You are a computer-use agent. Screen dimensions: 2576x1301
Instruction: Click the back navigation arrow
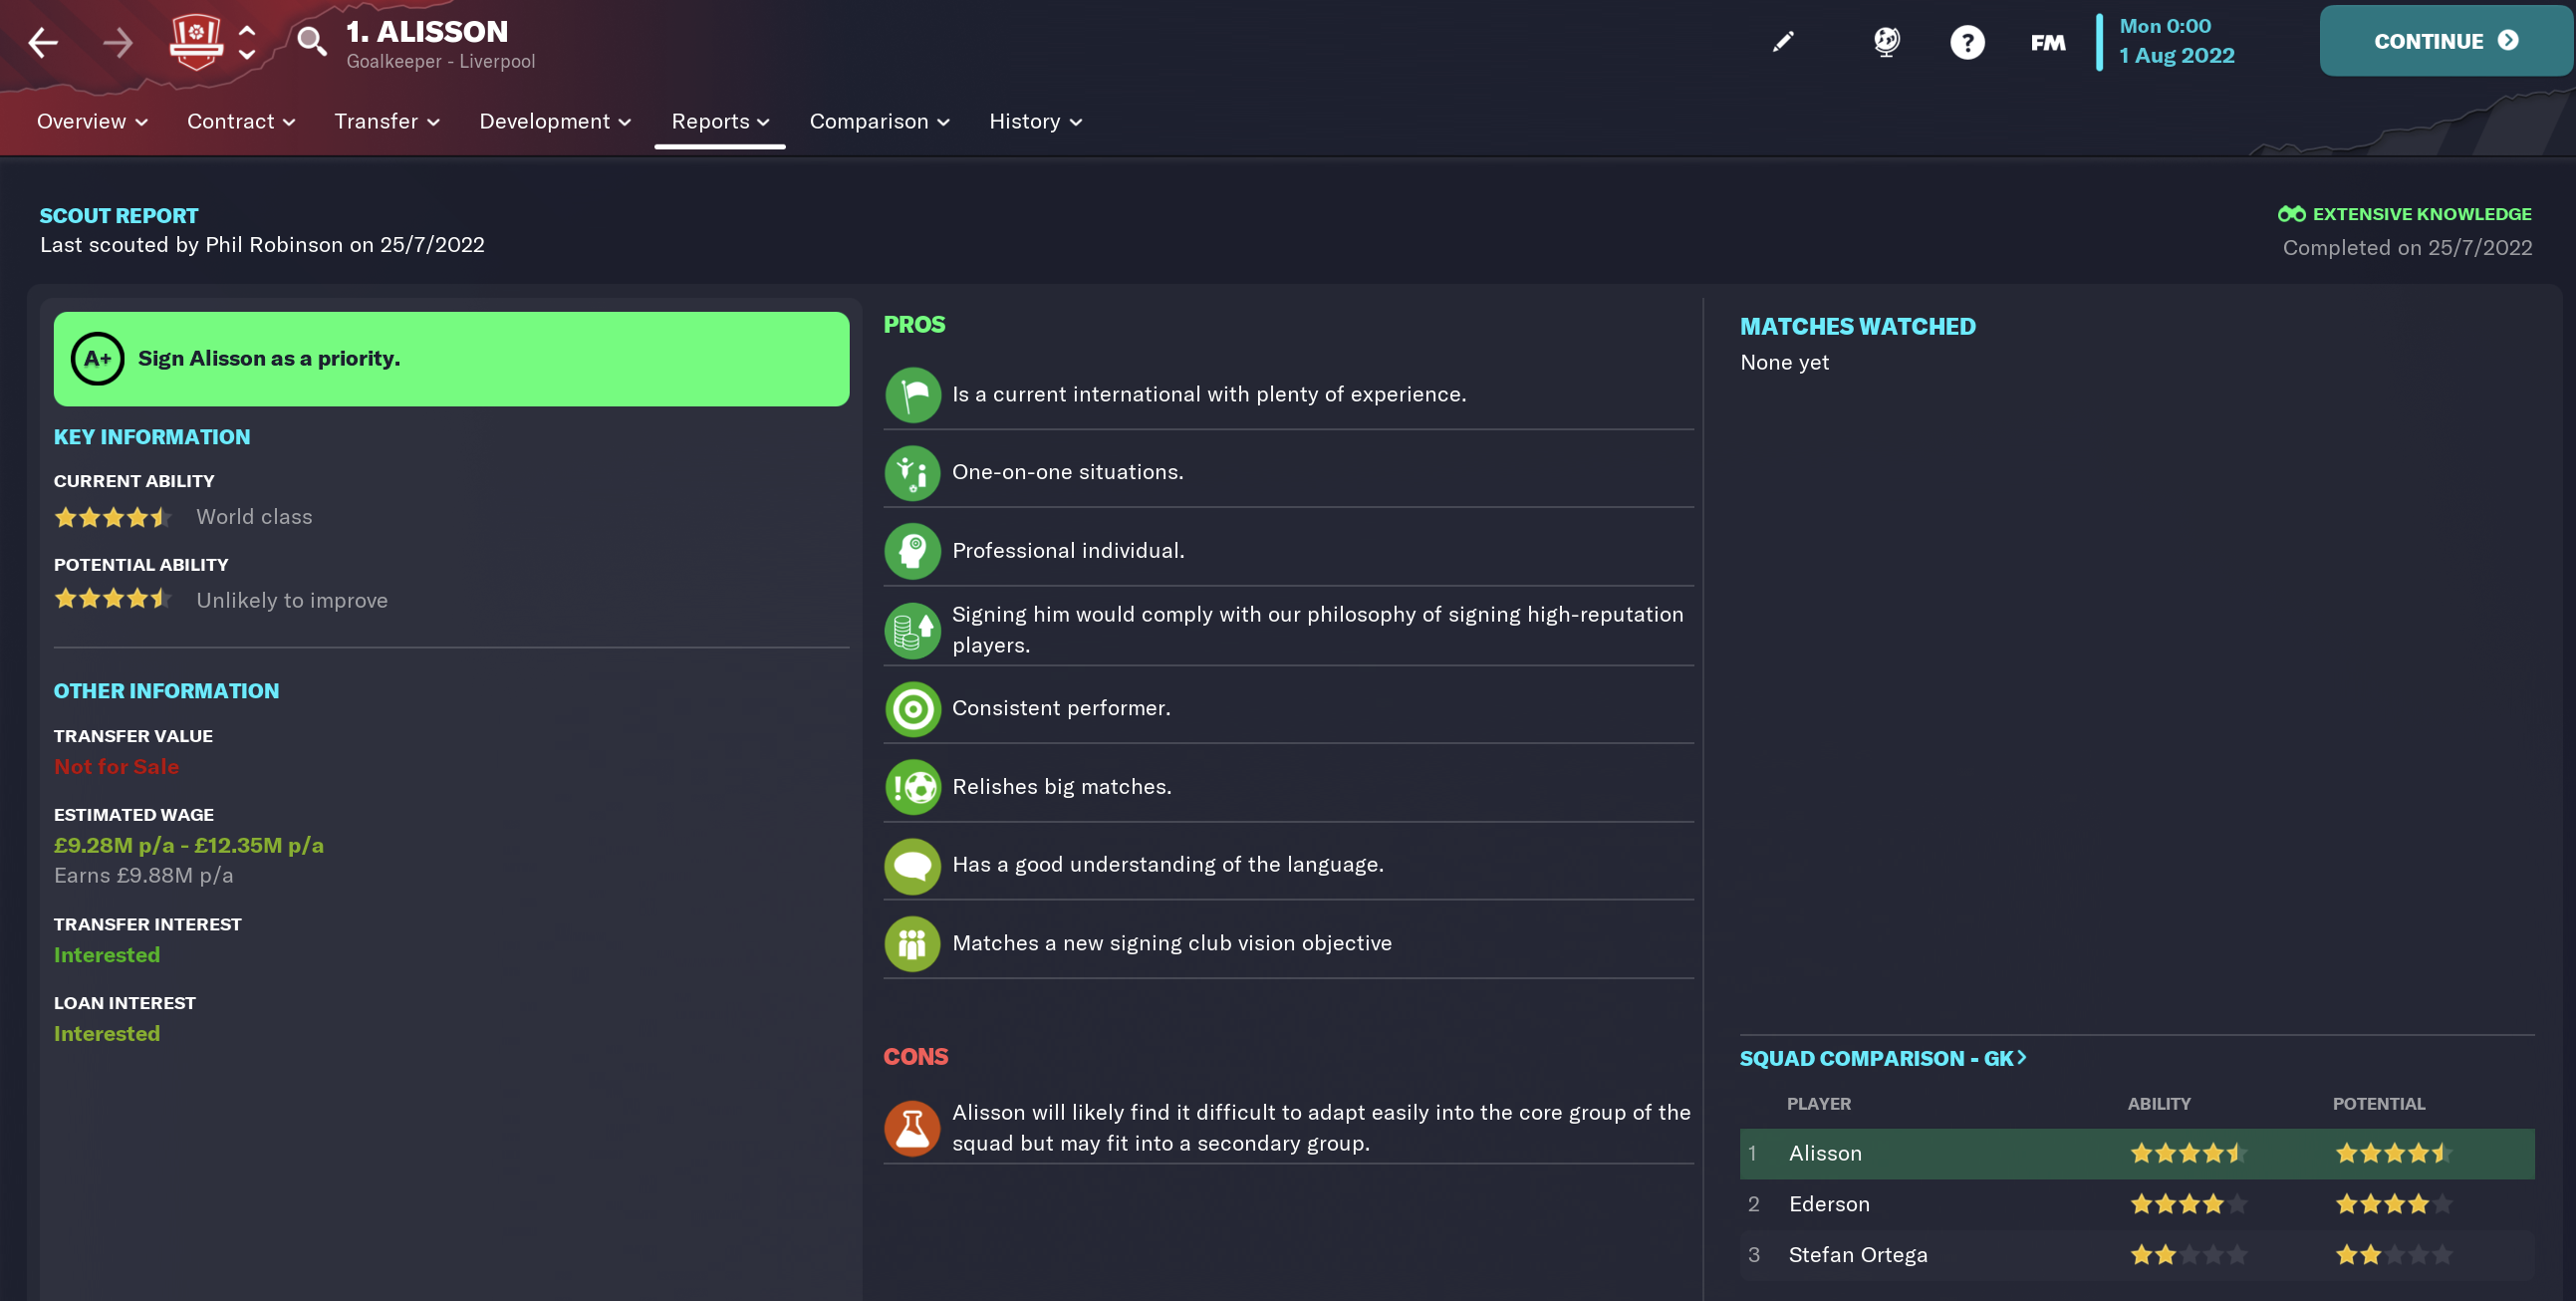[42, 42]
